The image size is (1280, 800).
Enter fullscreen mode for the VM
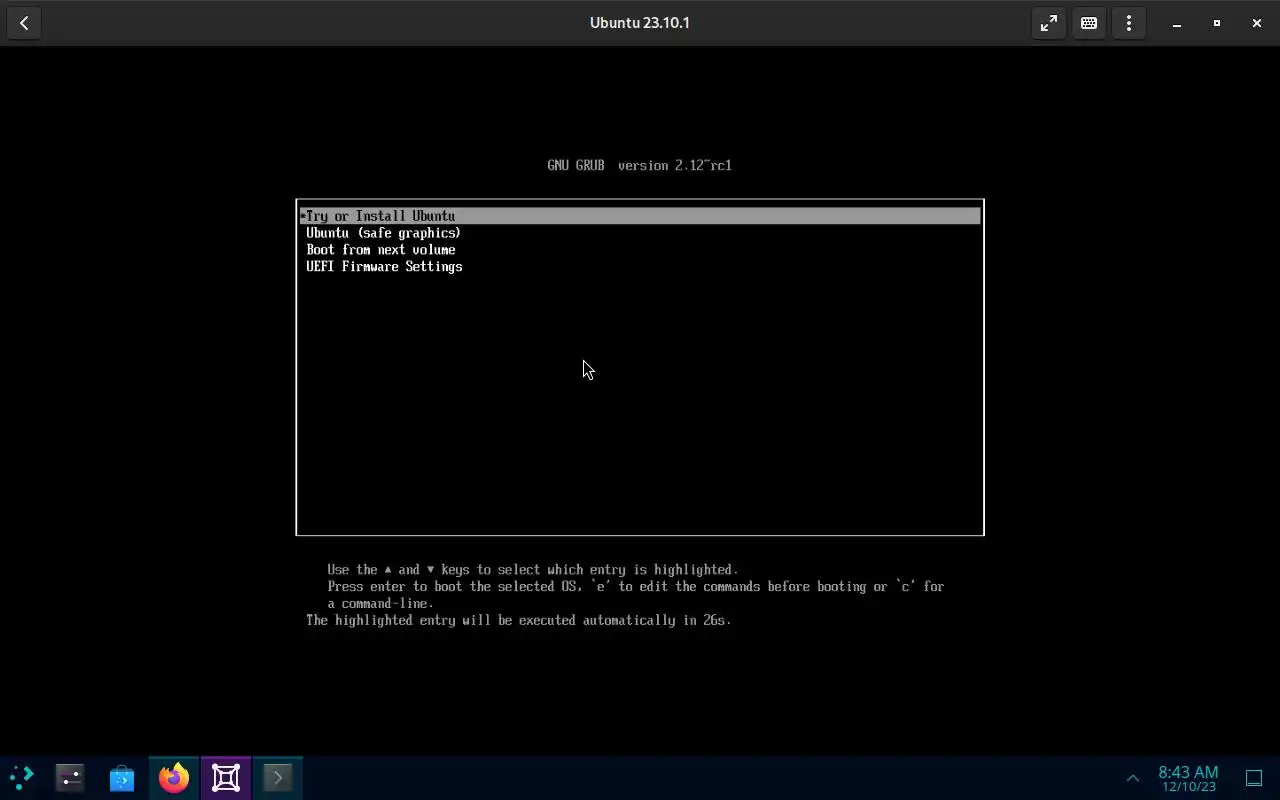coord(1049,23)
